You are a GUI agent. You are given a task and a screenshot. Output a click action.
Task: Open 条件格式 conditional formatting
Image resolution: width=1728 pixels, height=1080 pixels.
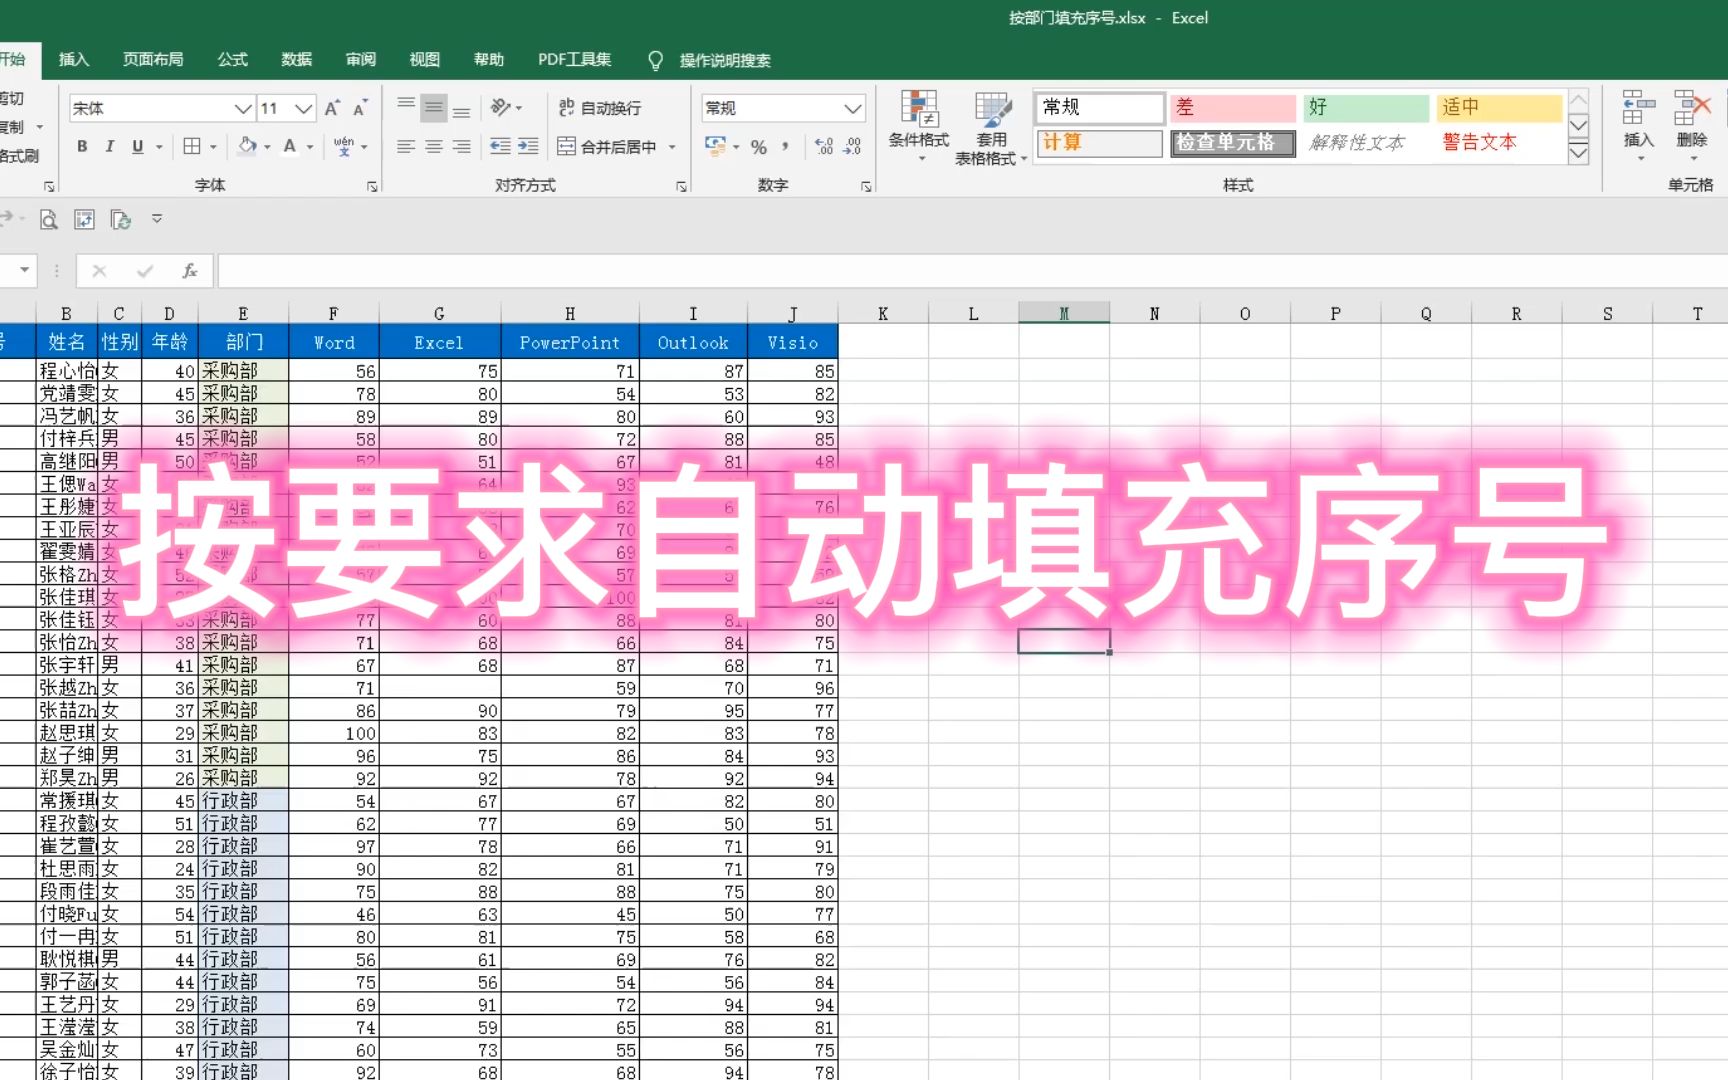[919, 125]
